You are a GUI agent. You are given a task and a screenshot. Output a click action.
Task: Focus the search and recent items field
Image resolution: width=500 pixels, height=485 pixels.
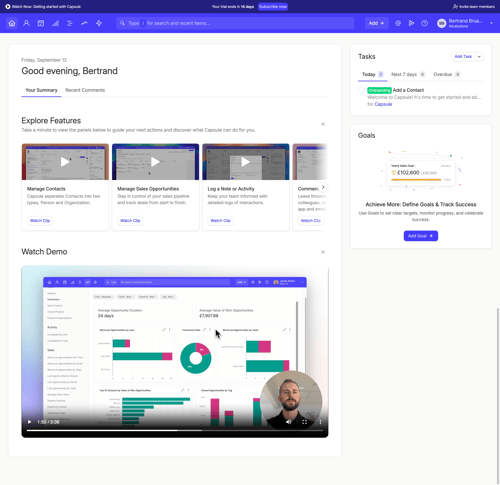(x=235, y=23)
